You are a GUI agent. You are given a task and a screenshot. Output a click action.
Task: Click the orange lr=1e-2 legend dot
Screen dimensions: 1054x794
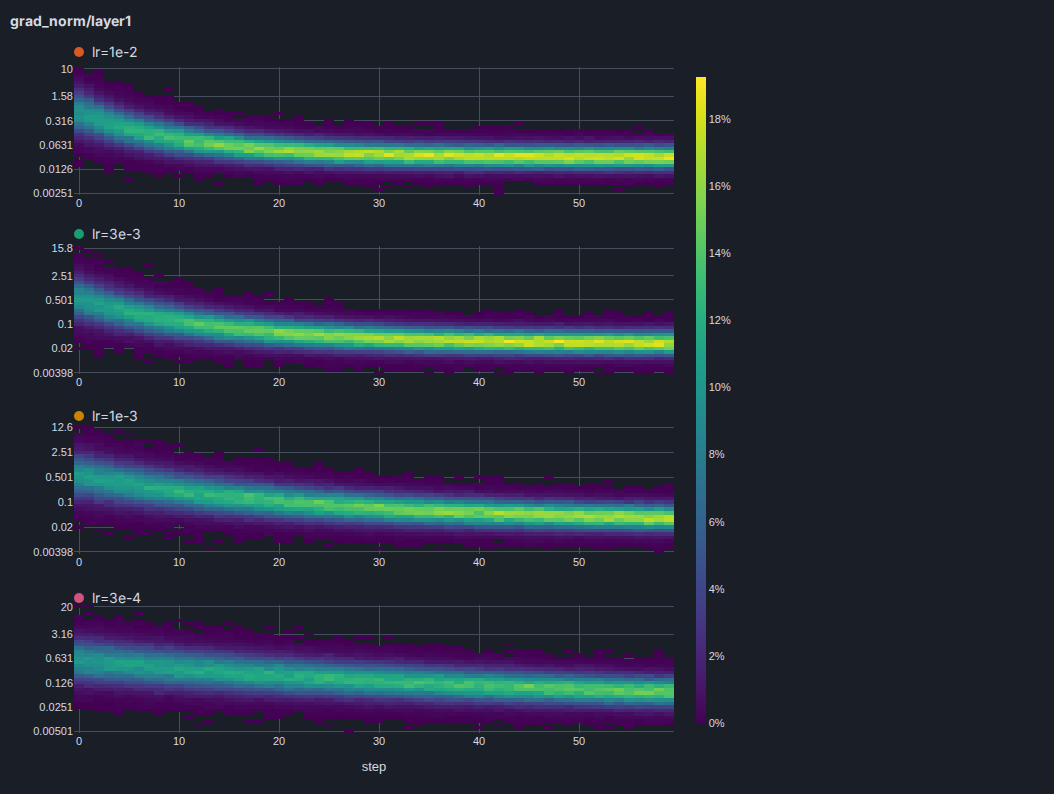pos(79,52)
